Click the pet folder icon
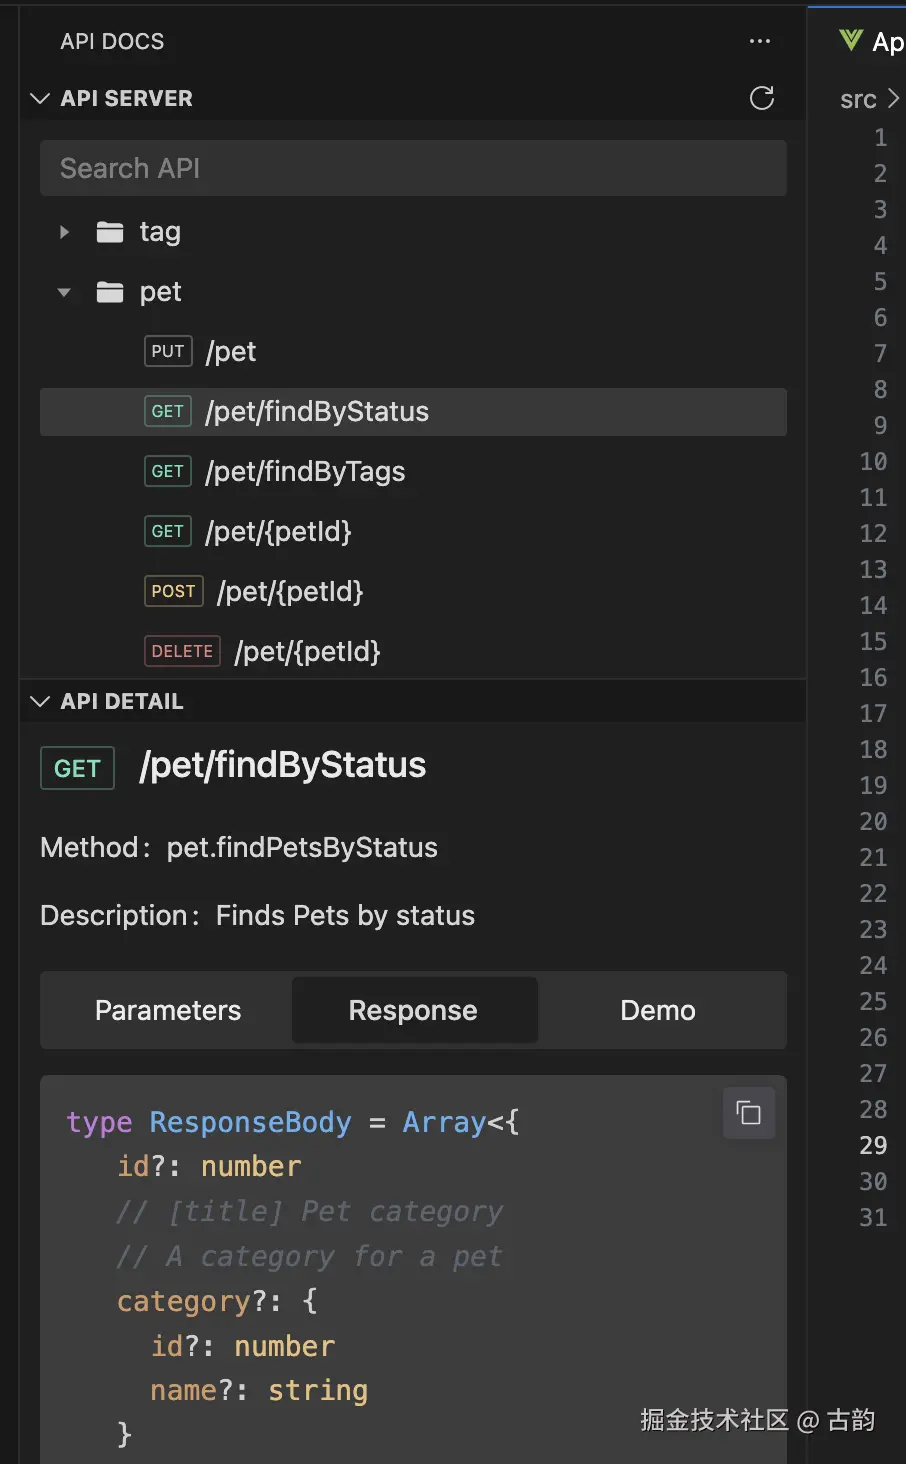The image size is (906, 1464). [110, 292]
